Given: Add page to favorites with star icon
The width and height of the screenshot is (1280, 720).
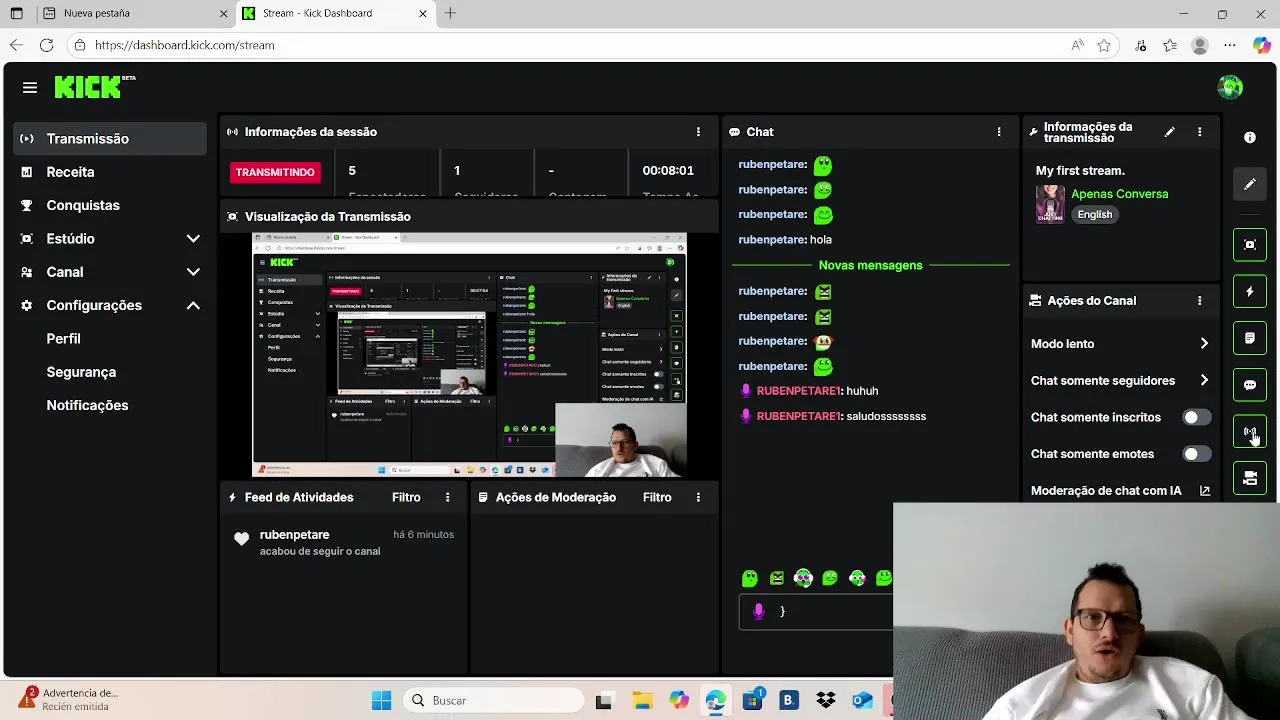Looking at the screenshot, I should (1104, 45).
